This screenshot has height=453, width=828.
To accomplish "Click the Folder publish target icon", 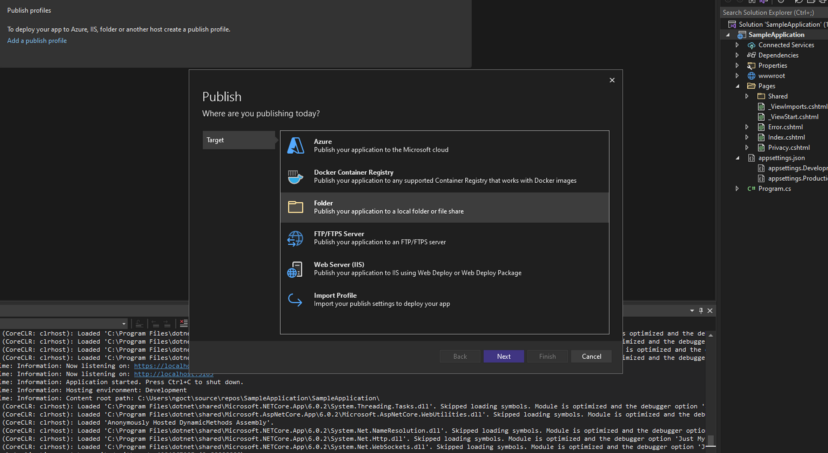I will (x=295, y=207).
